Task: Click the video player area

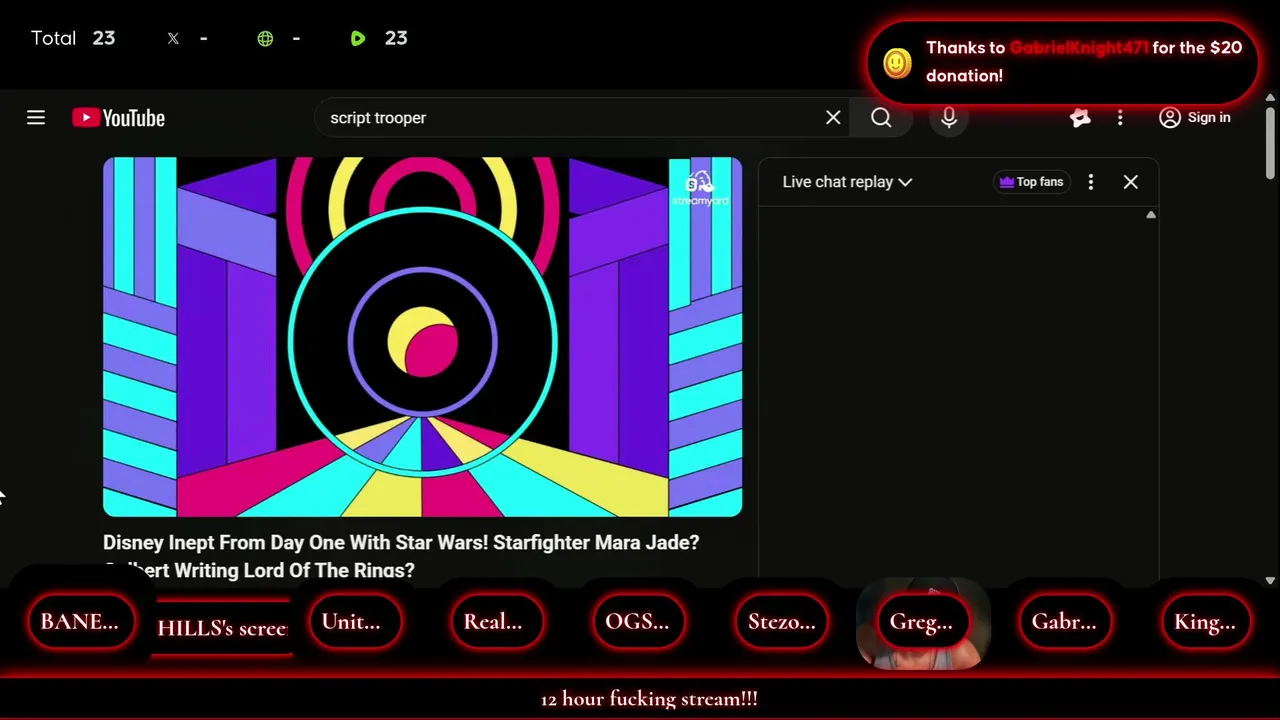Action: pyautogui.click(x=423, y=337)
